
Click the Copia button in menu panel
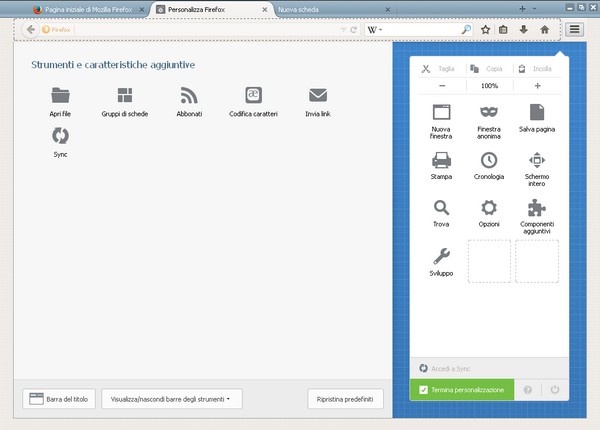click(489, 69)
